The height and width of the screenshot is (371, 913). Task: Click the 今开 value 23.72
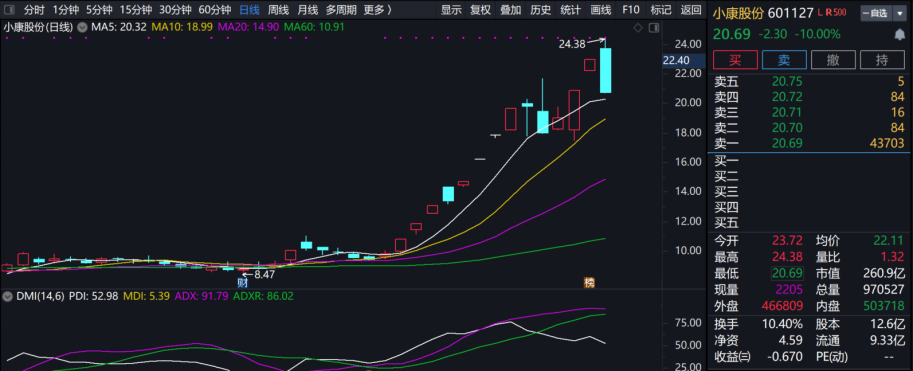pyautogui.click(x=787, y=241)
